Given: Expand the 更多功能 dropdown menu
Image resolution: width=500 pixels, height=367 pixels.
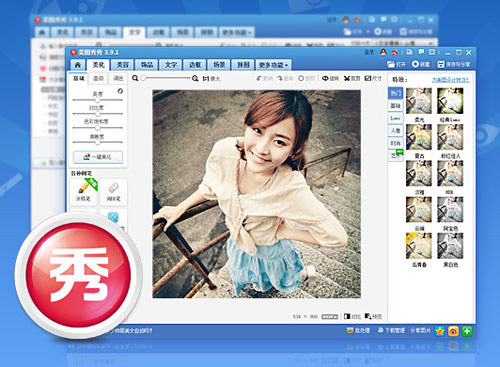Looking at the screenshot, I should pyautogui.click(x=273, y=65).
